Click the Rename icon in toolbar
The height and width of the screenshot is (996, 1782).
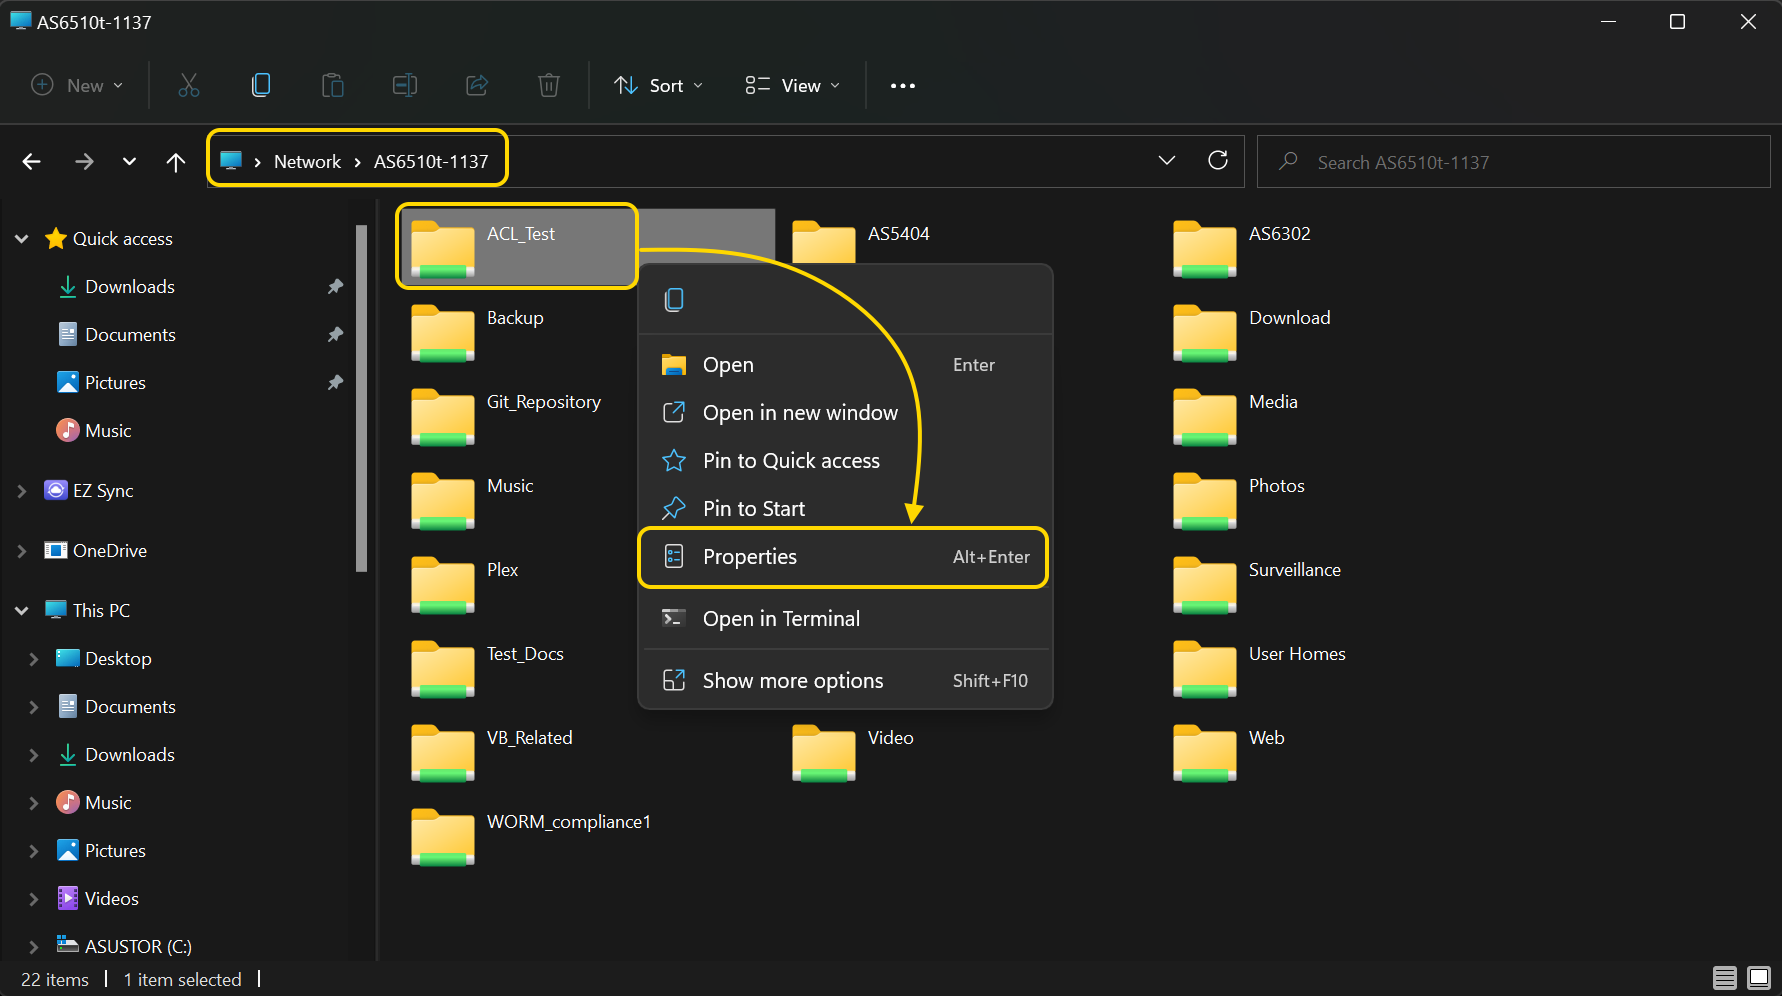pos(405,85)
